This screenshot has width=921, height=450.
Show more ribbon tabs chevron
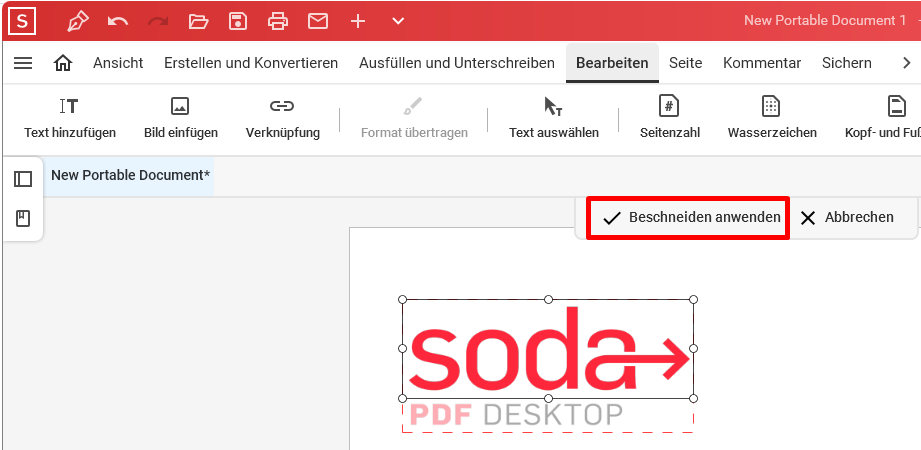pos(906,63)
